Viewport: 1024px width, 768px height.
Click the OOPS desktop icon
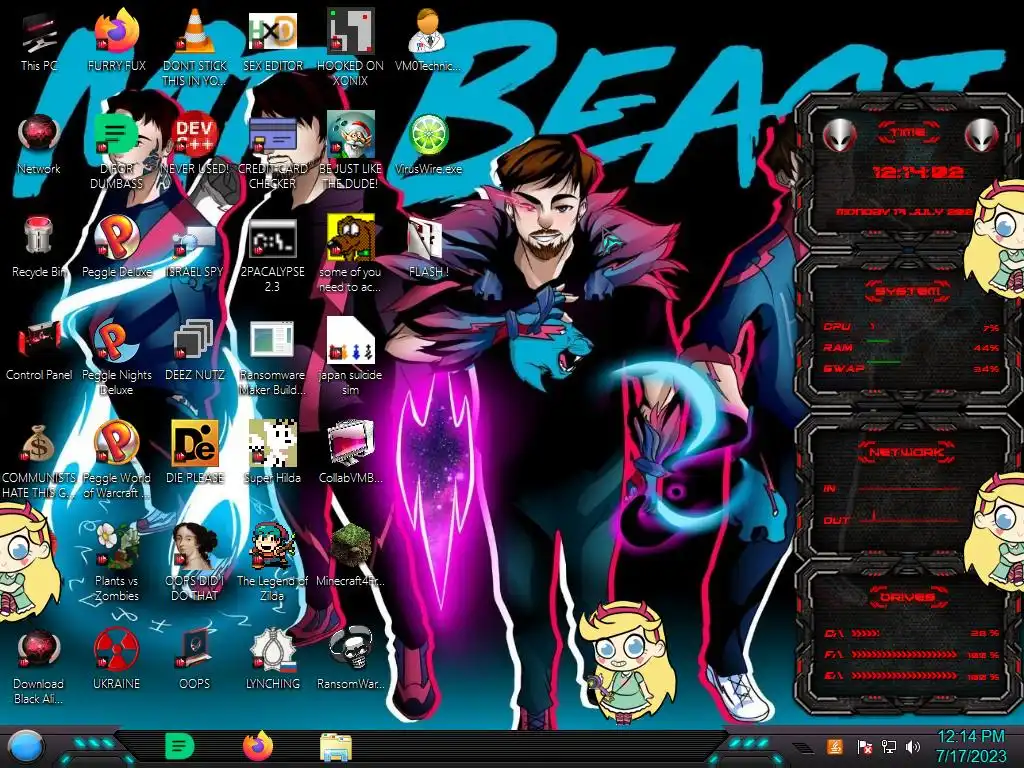pos(195,648)
